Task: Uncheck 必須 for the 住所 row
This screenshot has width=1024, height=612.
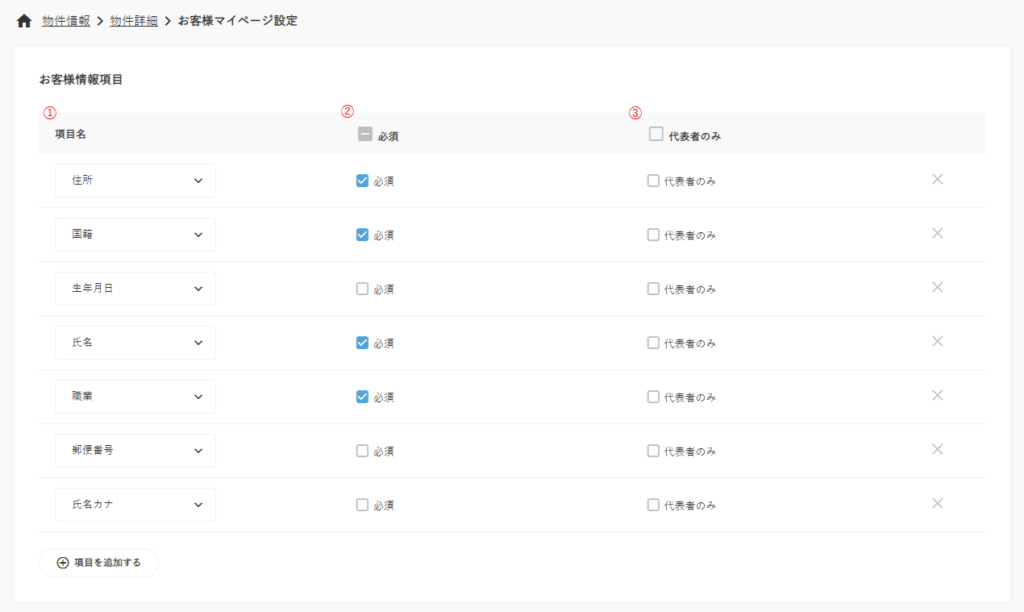Action: click(x=362, y=181)
